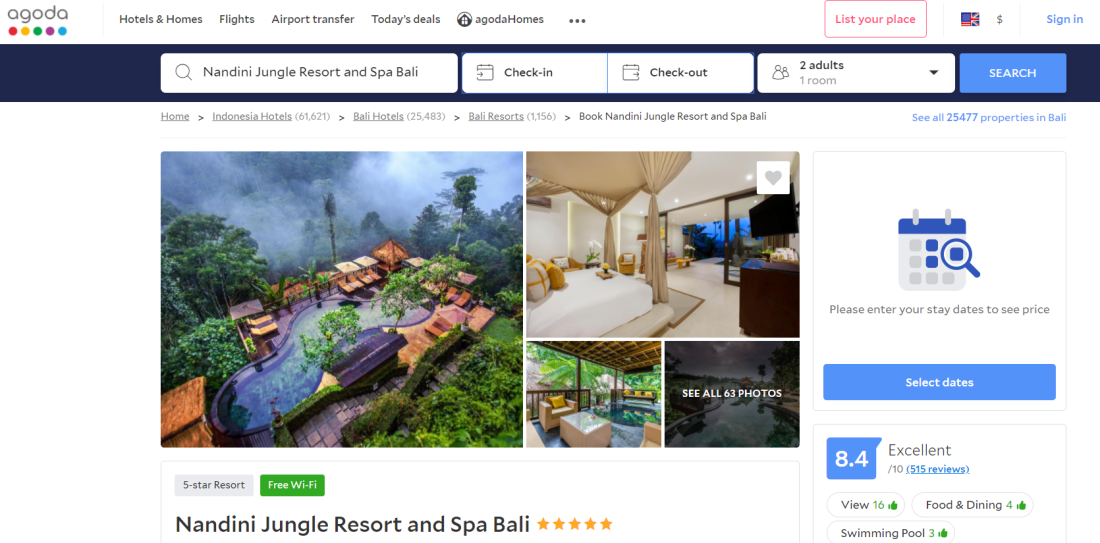Click the Bali Hotels breadcrumb link
The width and height of the screenshot is (1100, 543).
coord(379,116)
